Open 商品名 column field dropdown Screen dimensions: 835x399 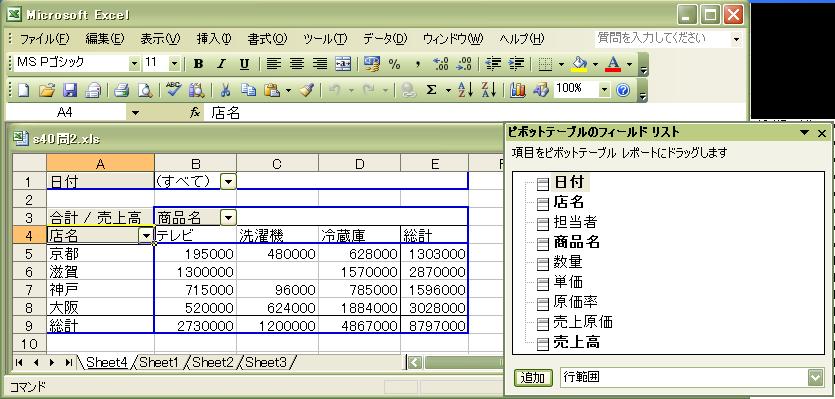pos(228,217)
